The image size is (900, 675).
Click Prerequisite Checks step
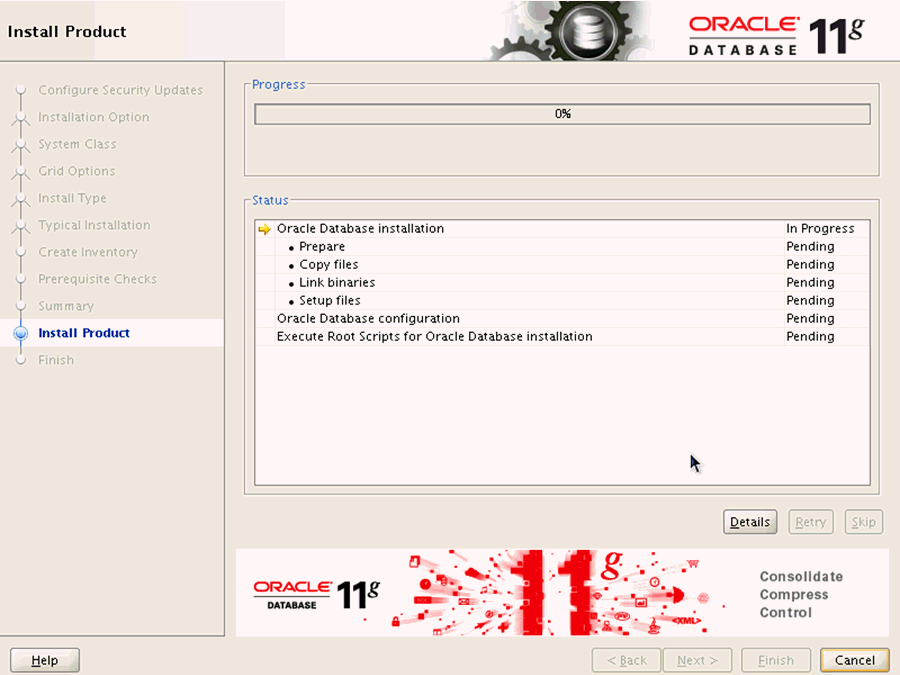point(98,279)
